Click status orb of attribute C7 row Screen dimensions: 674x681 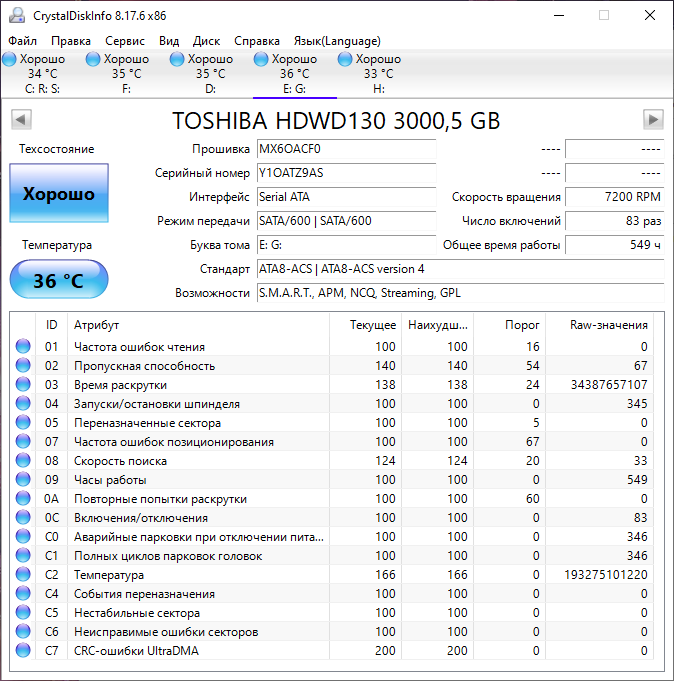[23, 650]
